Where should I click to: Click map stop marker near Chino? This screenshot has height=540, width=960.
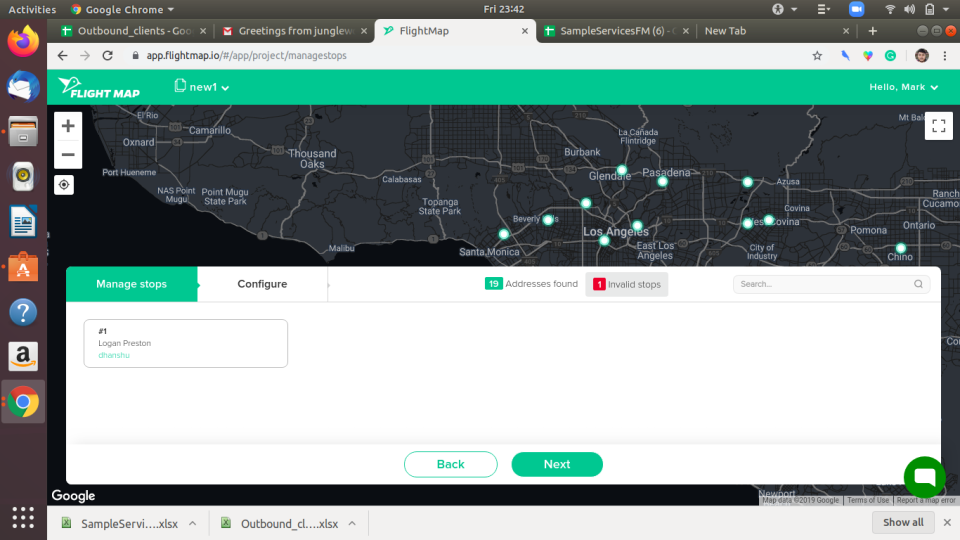click(x=901, y=248)
